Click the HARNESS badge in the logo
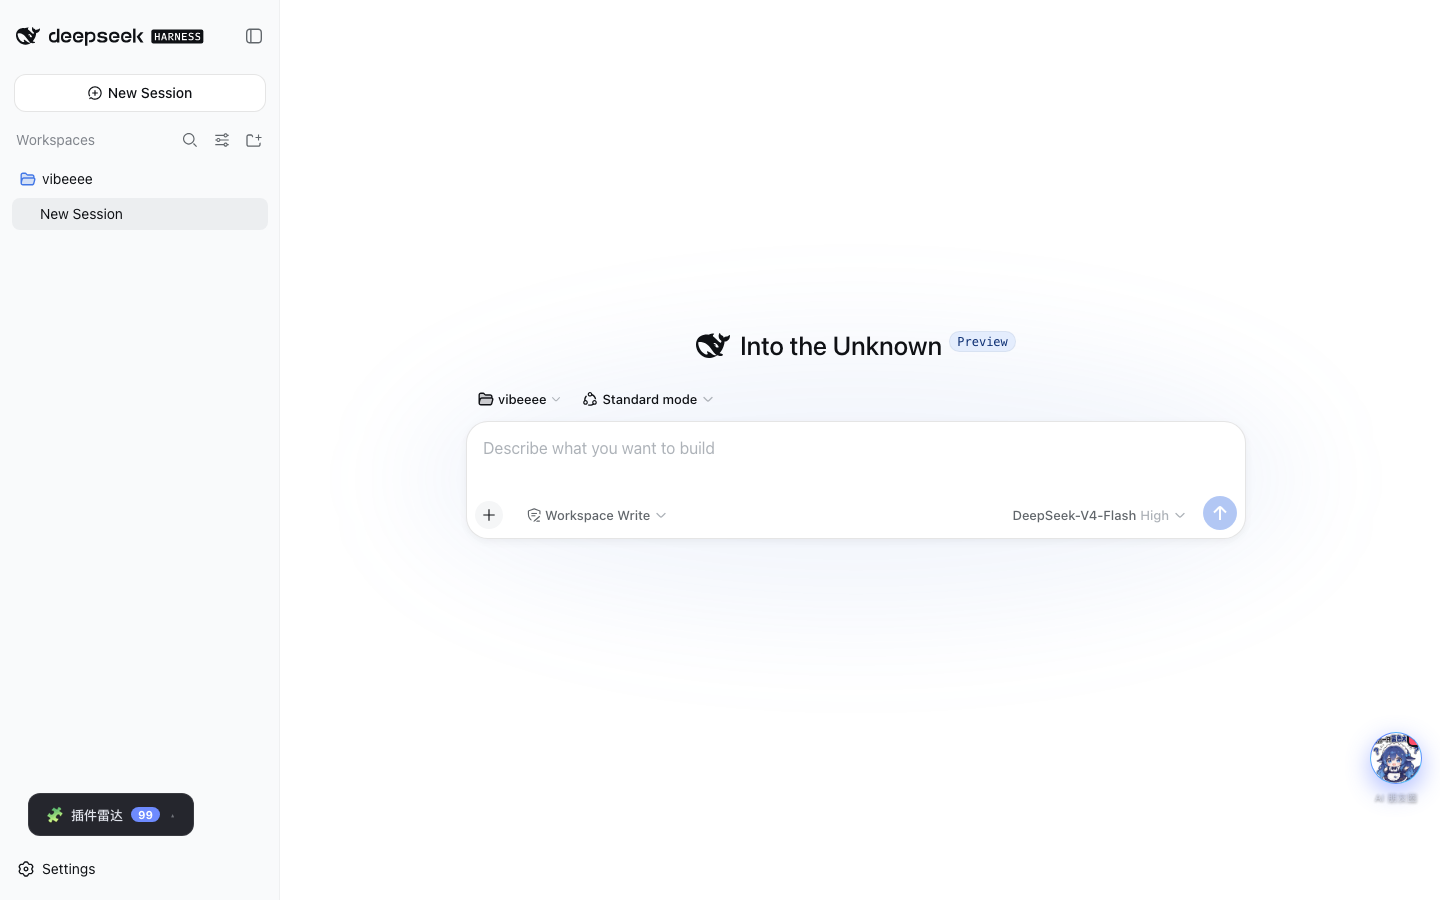Screen dimensions: 1440x900 (x=177, y=36)
